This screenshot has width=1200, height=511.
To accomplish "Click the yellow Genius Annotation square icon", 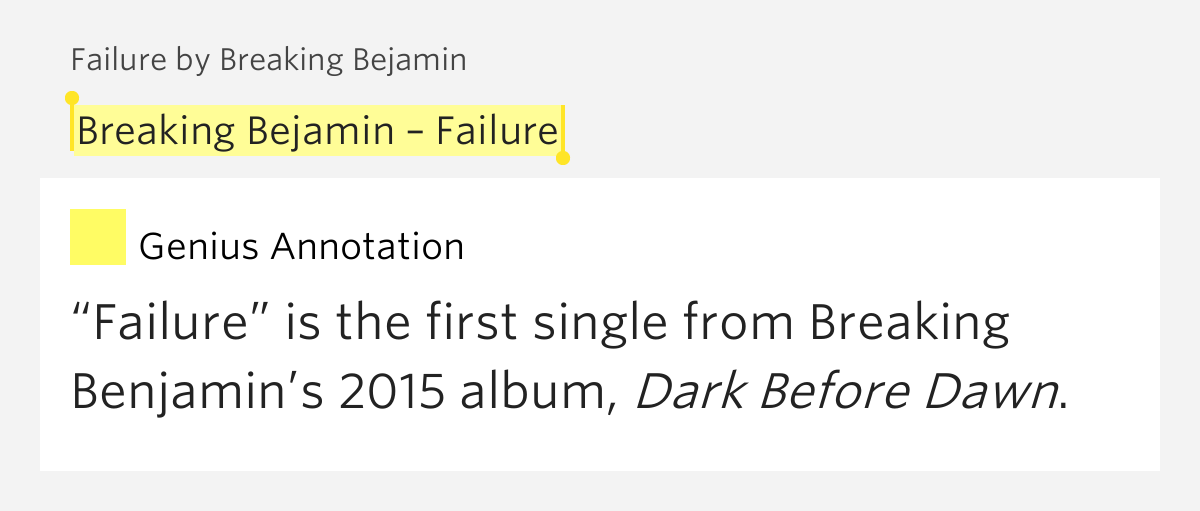I will point(98,237).
